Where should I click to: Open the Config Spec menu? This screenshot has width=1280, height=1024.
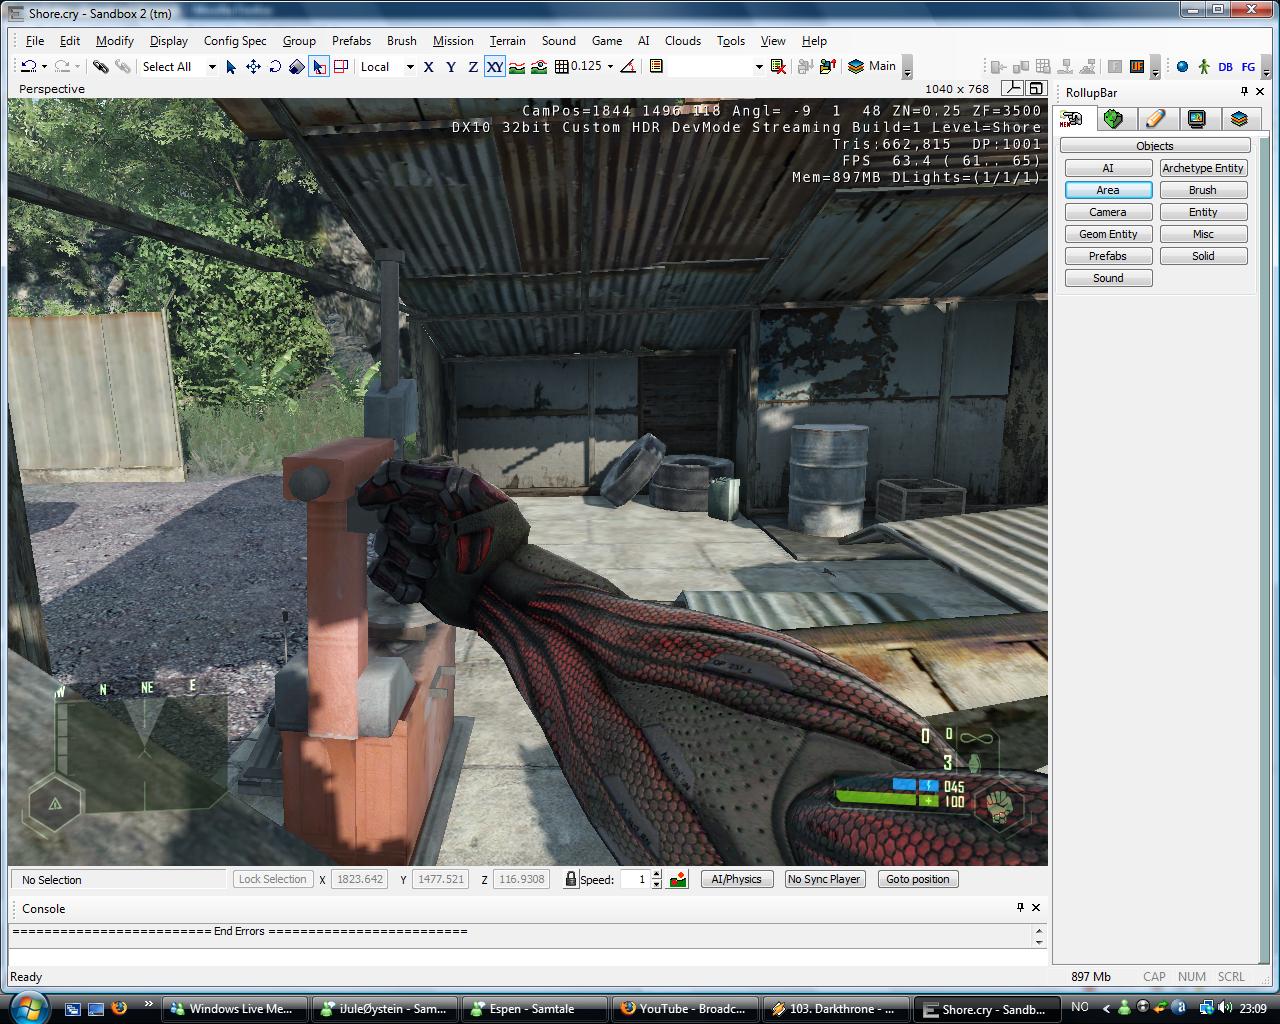235,41
